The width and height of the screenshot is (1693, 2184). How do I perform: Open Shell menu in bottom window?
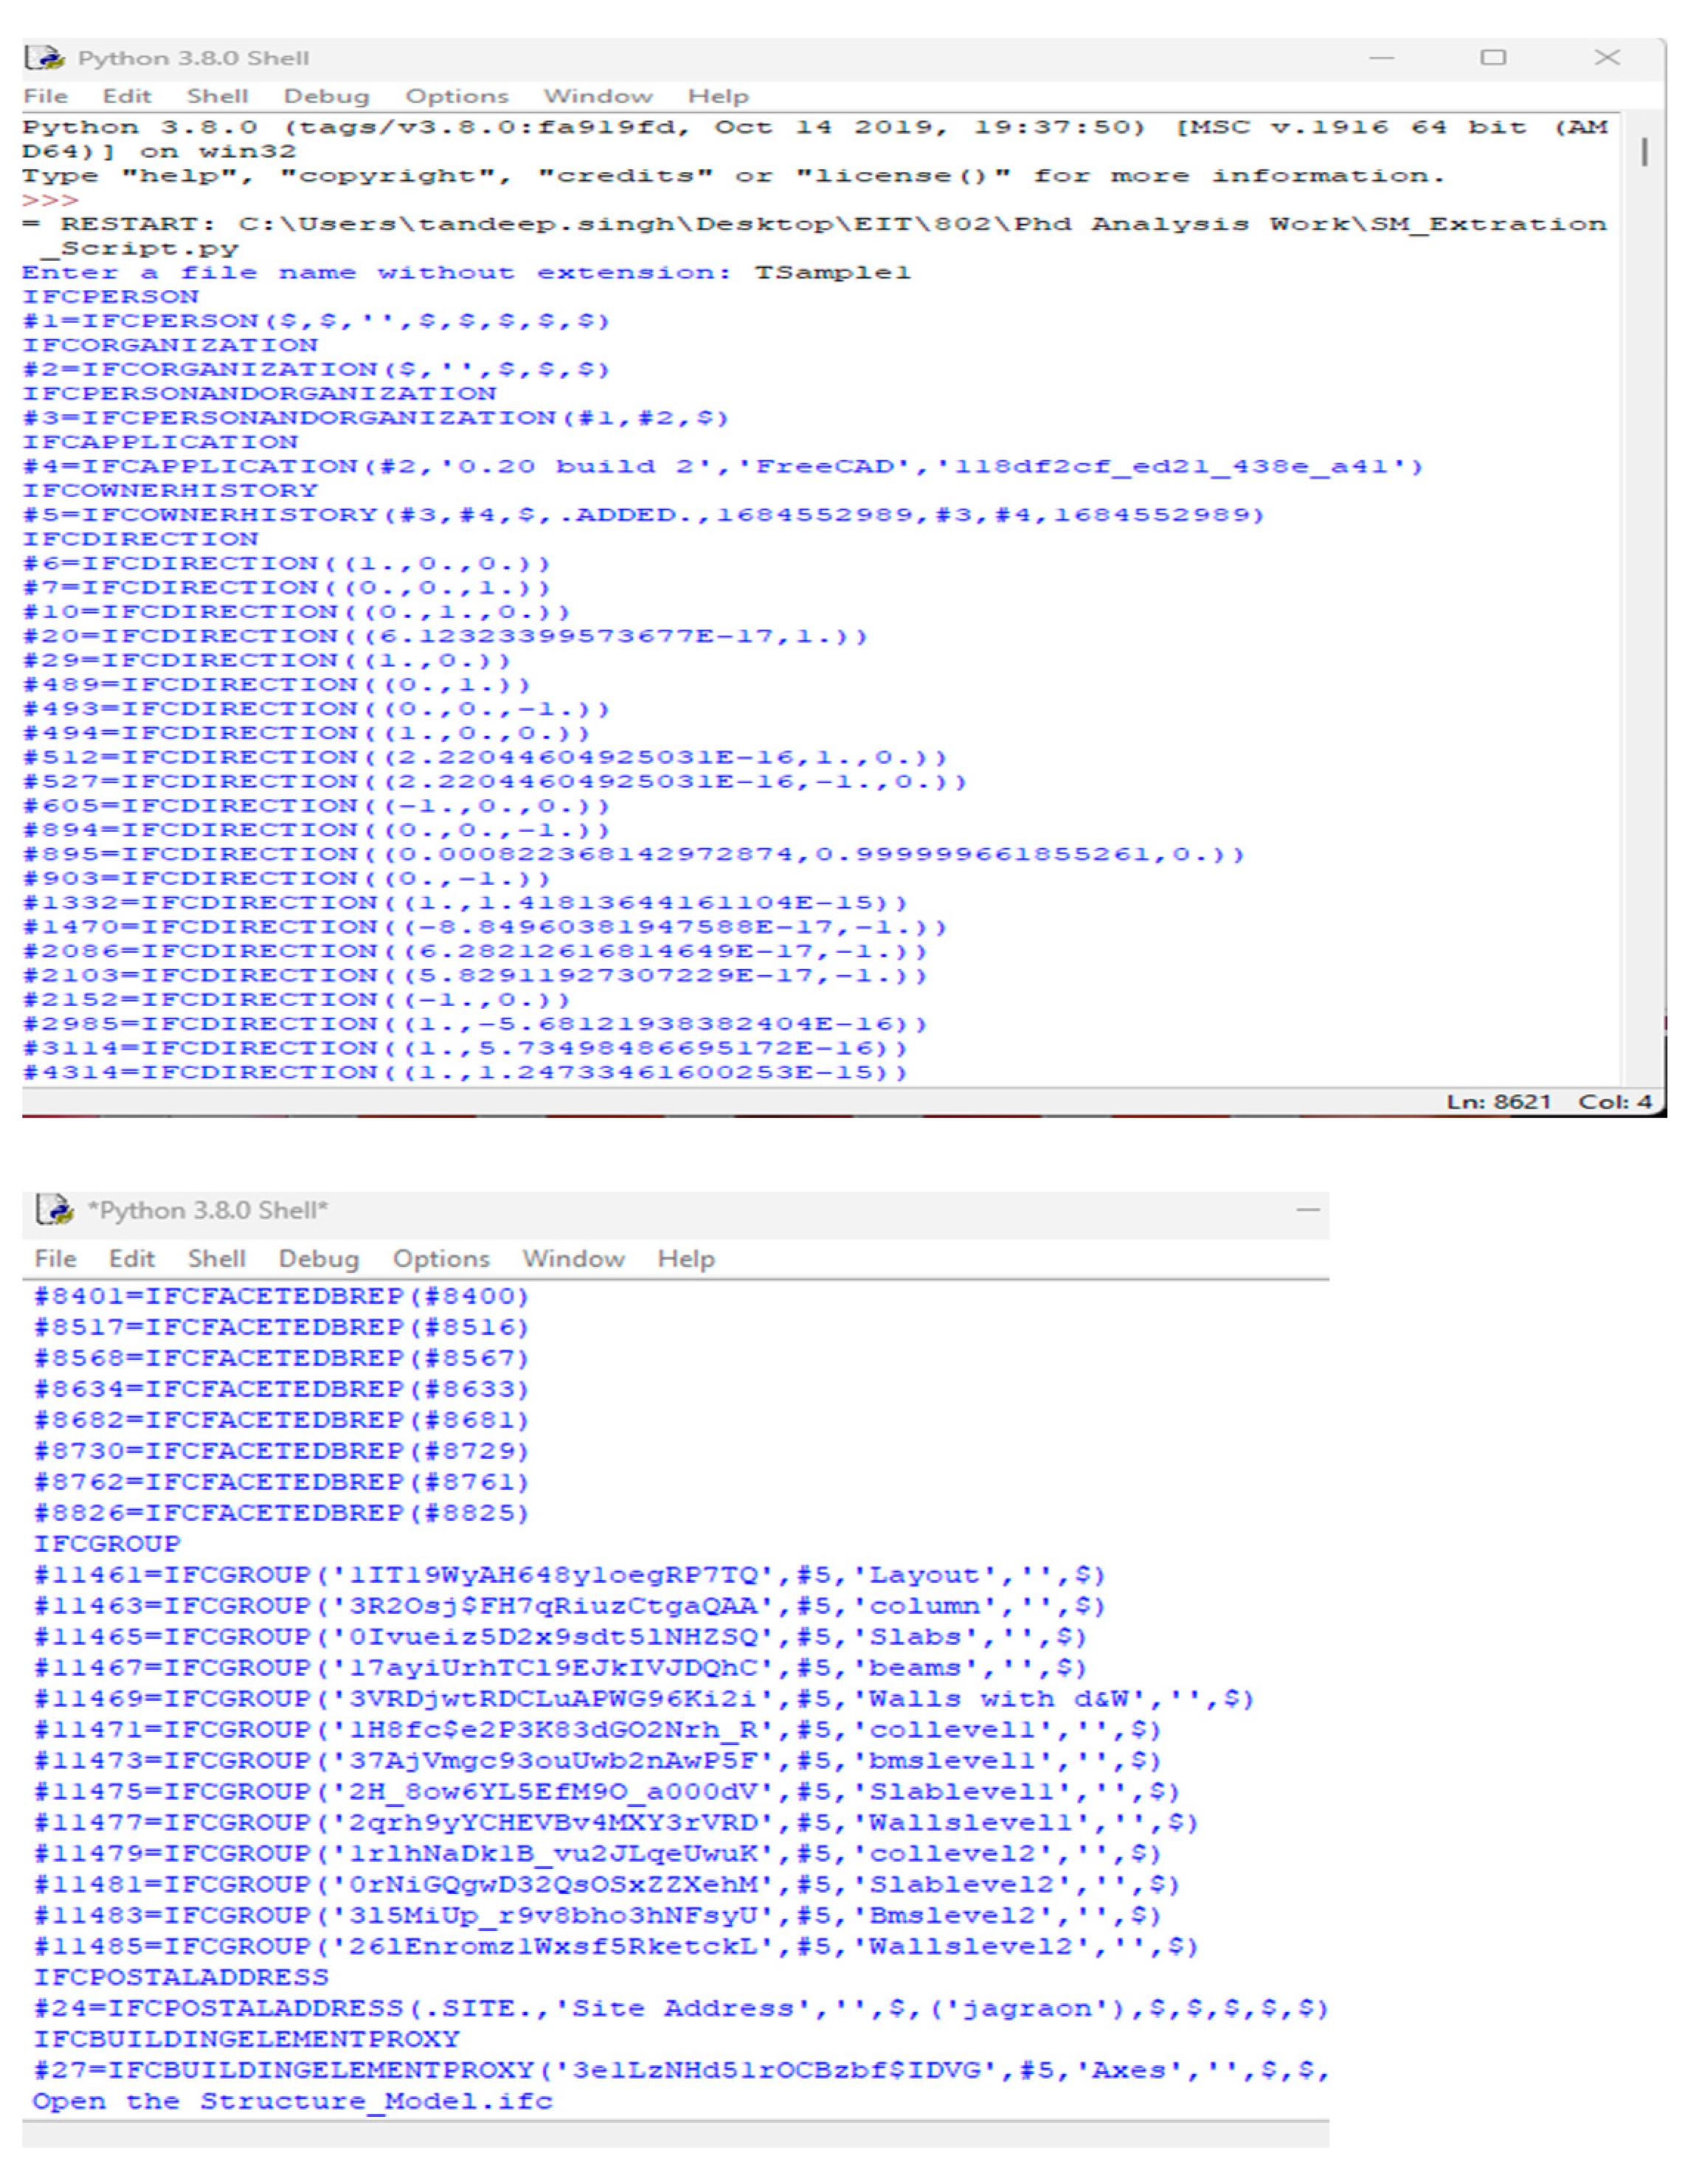point(216,1259)
